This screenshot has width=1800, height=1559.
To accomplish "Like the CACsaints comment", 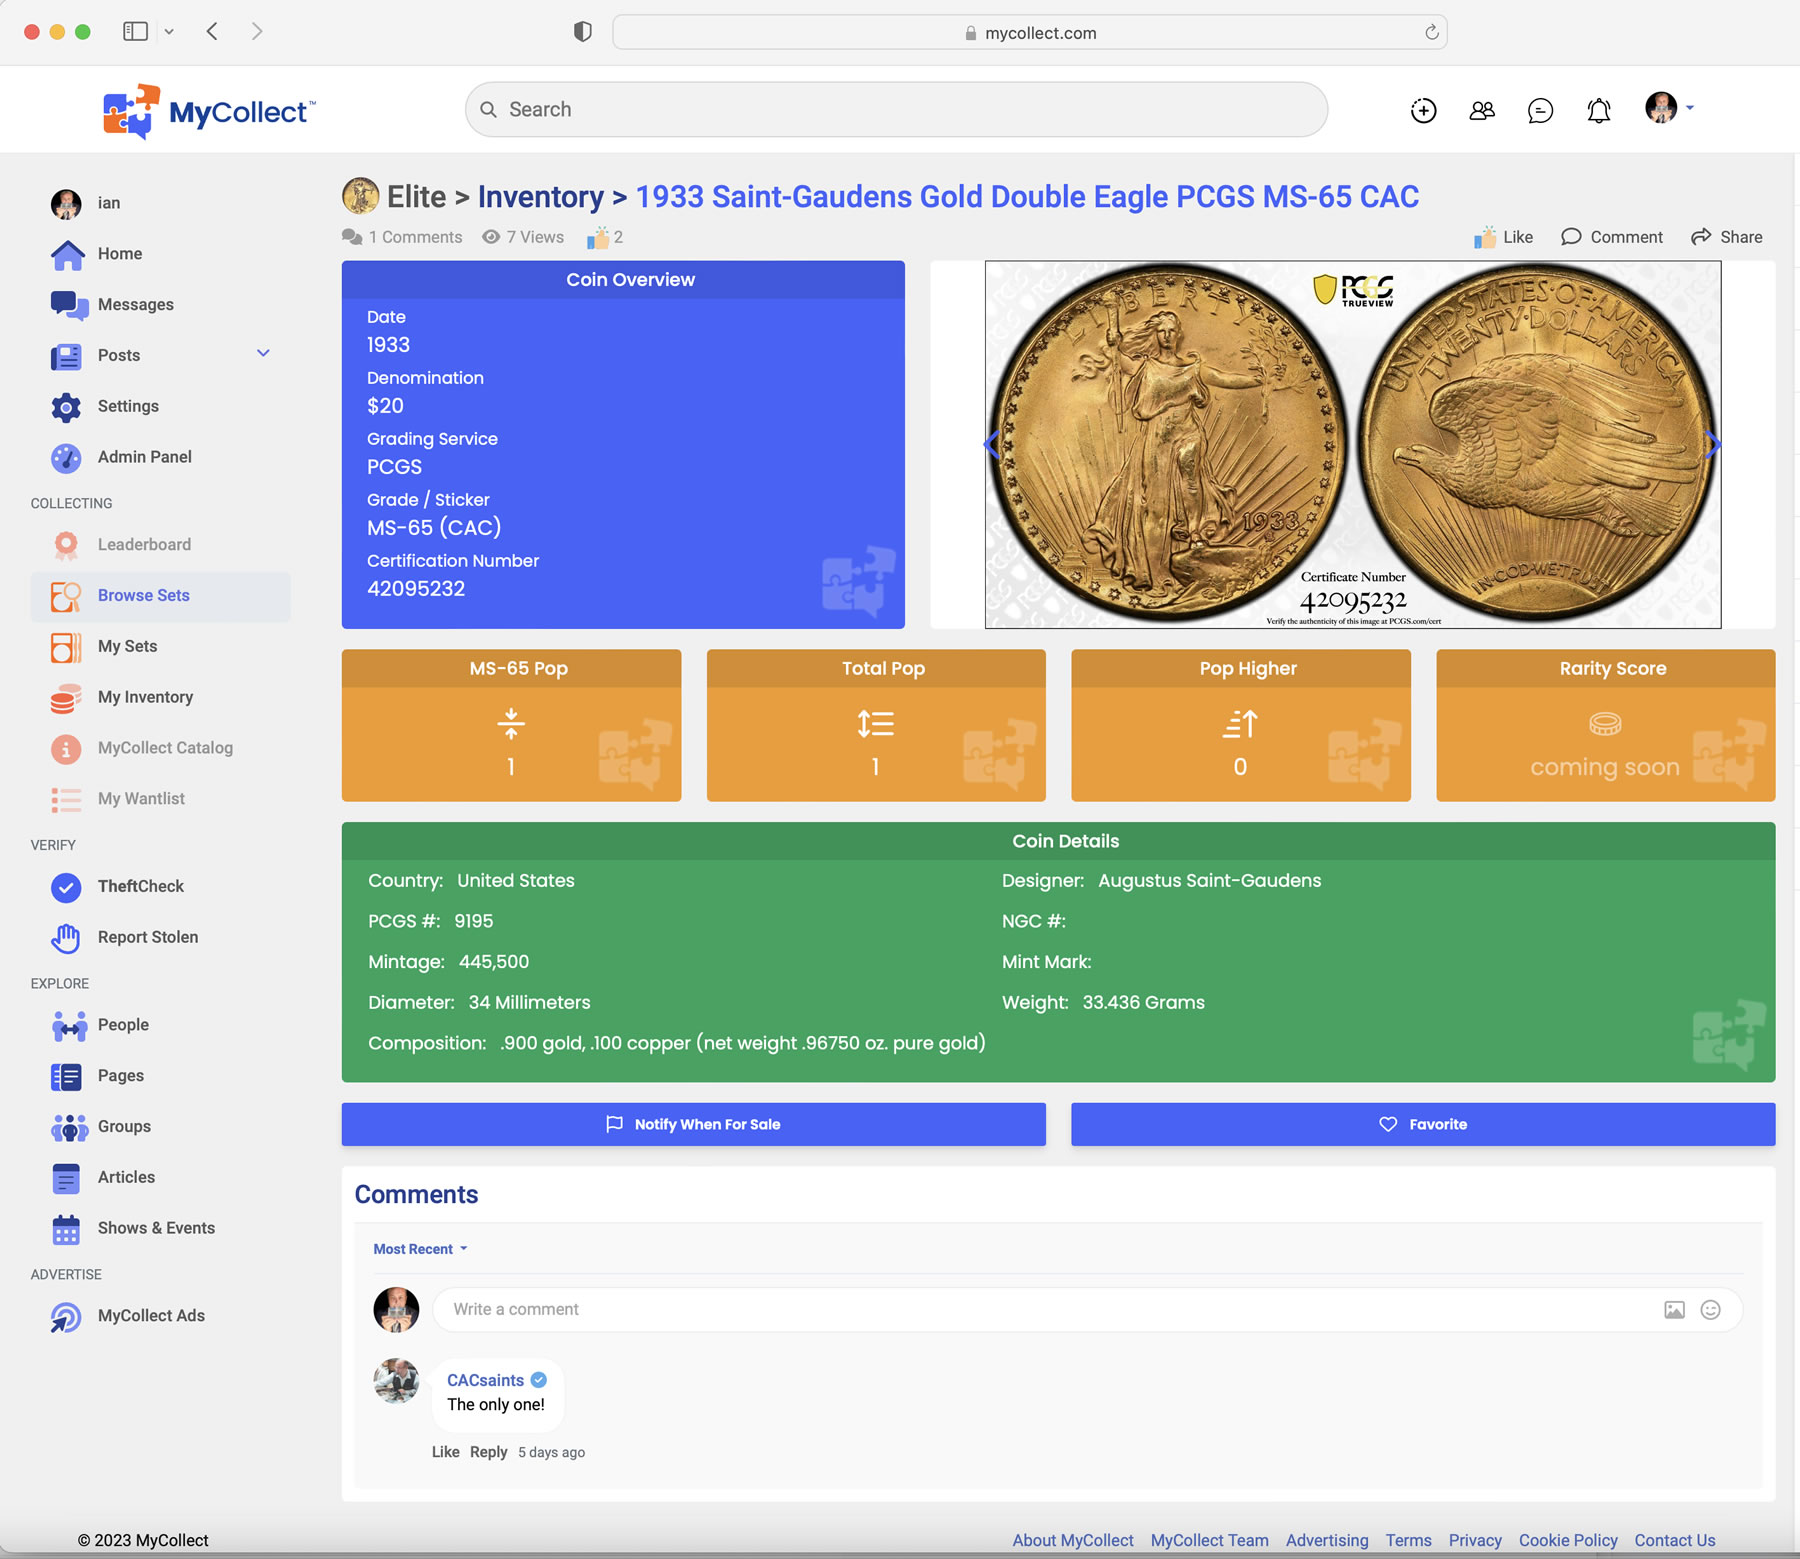I will [x=445, y=1452].
